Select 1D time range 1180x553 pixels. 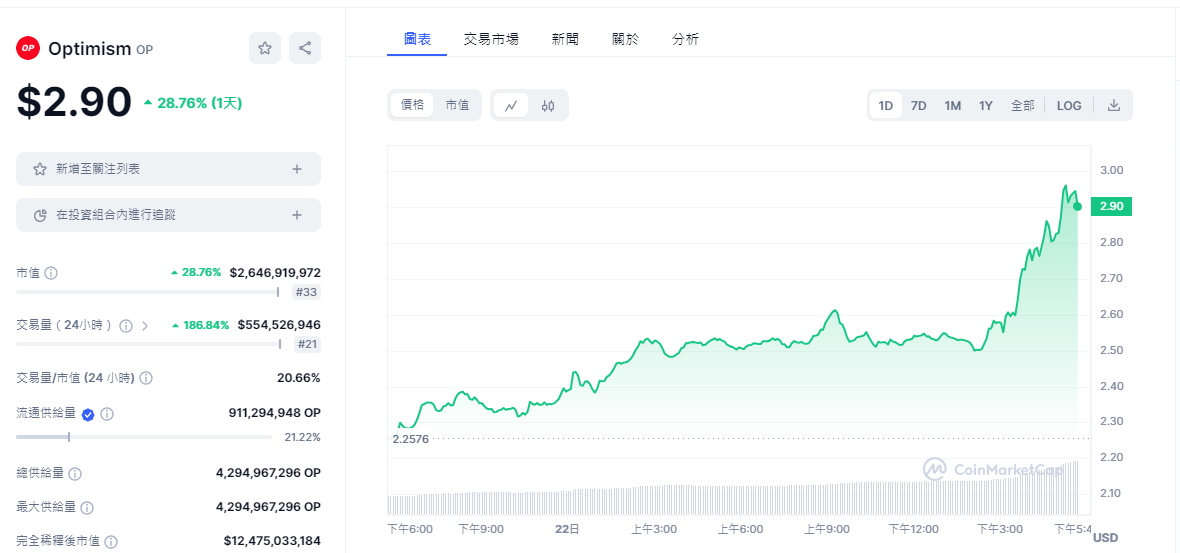[x=886, y=105]
